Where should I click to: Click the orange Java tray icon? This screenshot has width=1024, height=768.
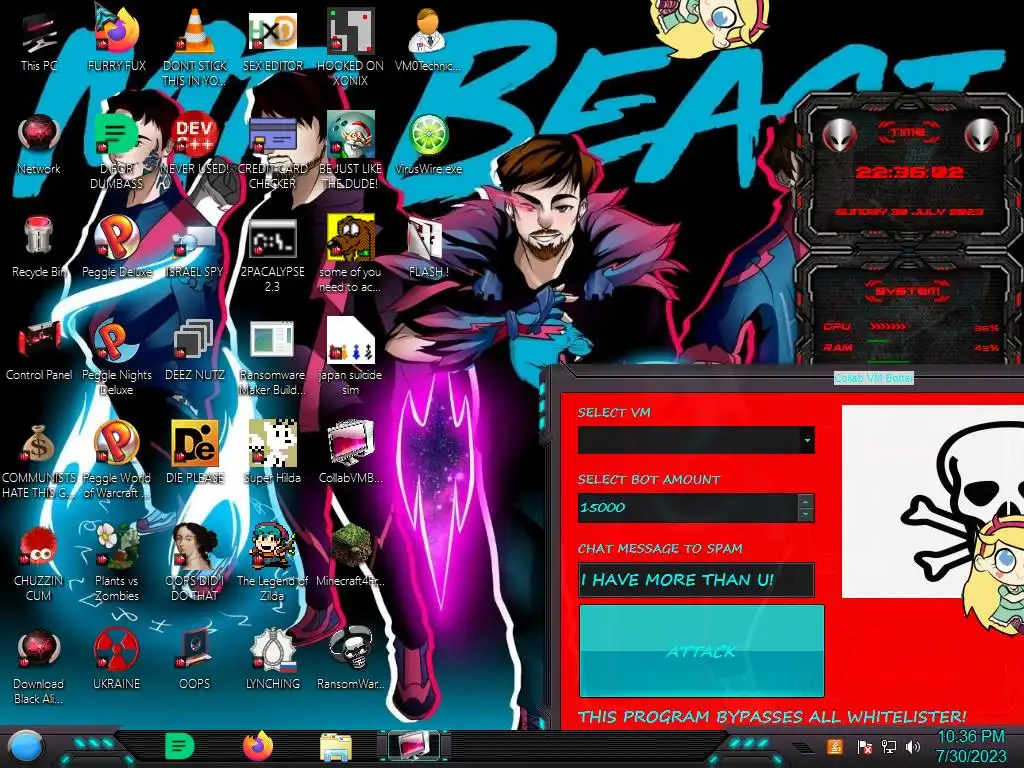pyautogui.click(x=835, y=746)
